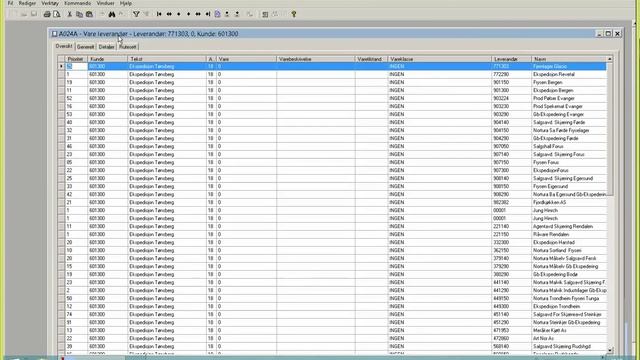640x360 pixels.
Task: Select the name cell Art Nor As
Action: [x=569, y=338]
